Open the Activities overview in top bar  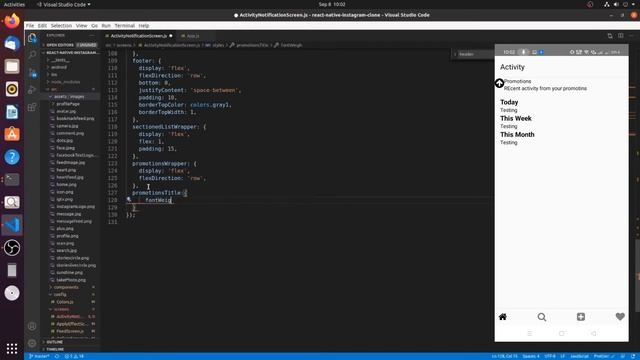point(14,4)
